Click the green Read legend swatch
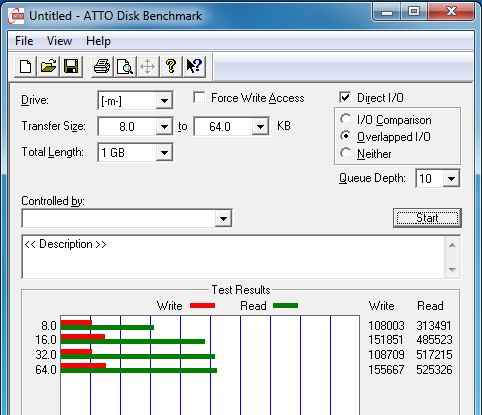This screenshot has height=415, width=482. (x=285, y=305)
